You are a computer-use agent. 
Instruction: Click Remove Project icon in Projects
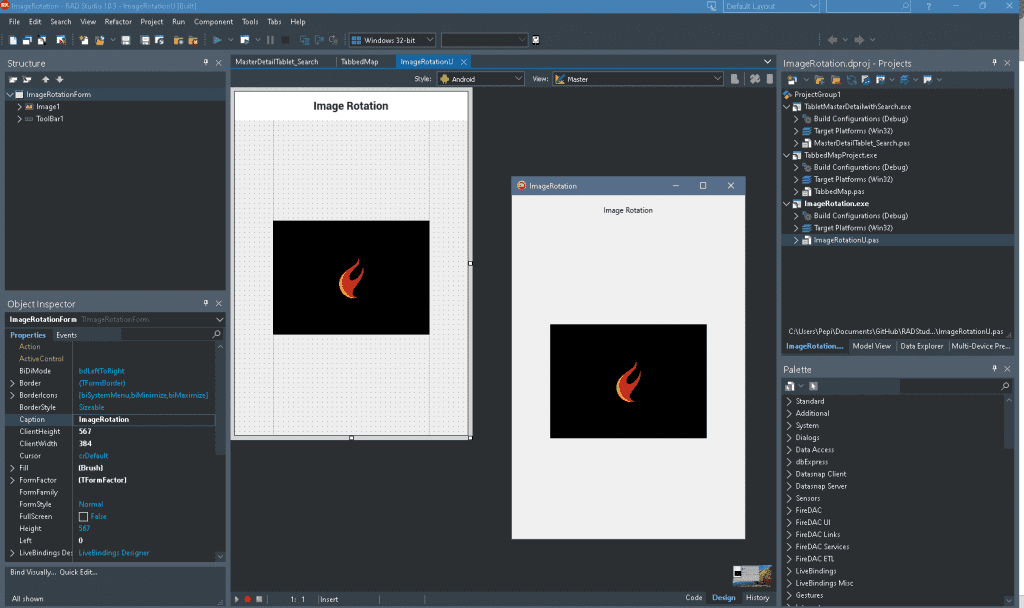click(x=836, y=80)
